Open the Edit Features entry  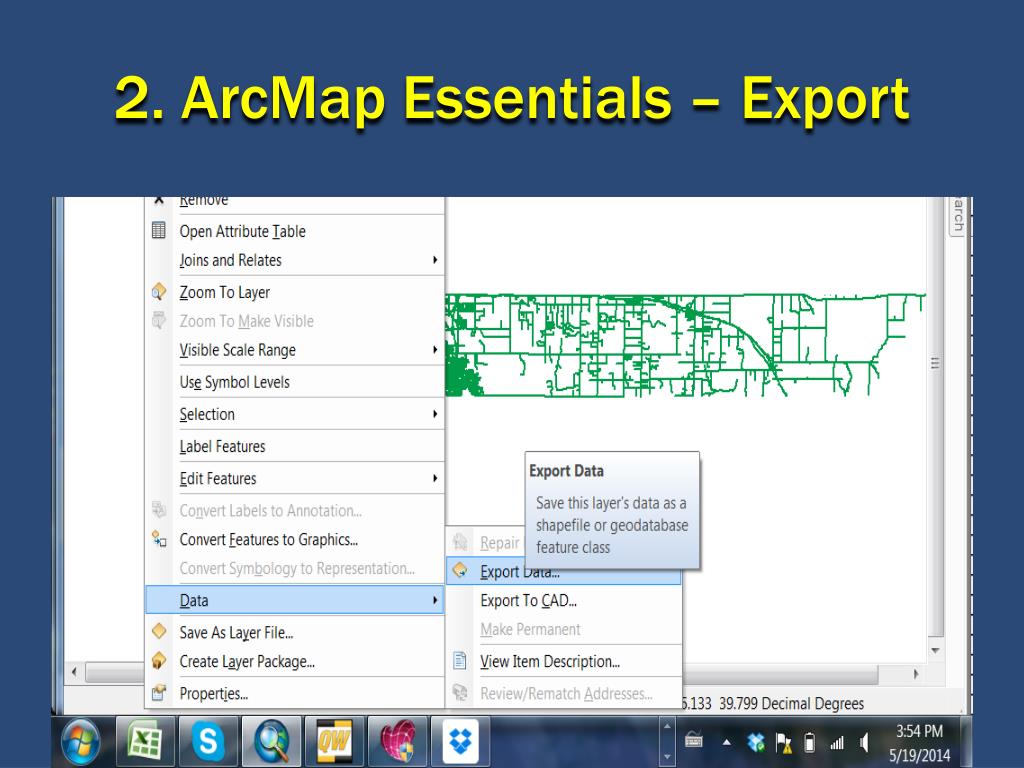point(295,478)
